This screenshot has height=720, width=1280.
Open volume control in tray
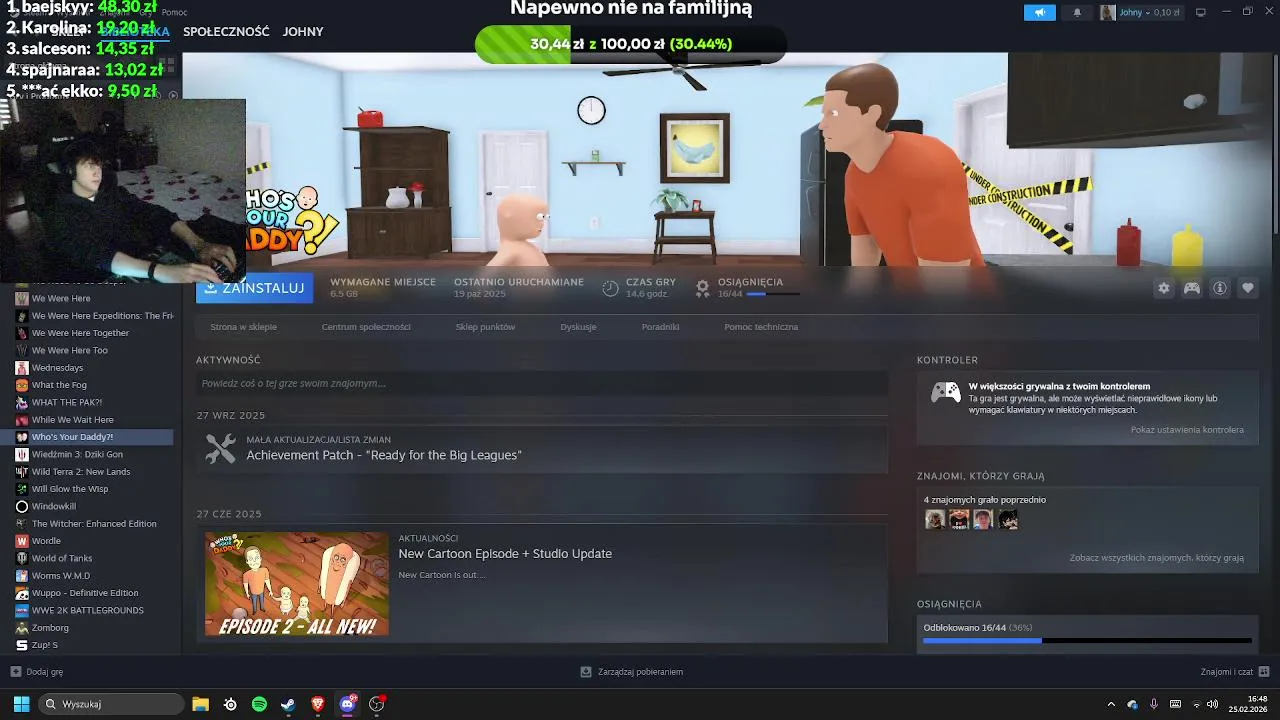point(1213,704)
